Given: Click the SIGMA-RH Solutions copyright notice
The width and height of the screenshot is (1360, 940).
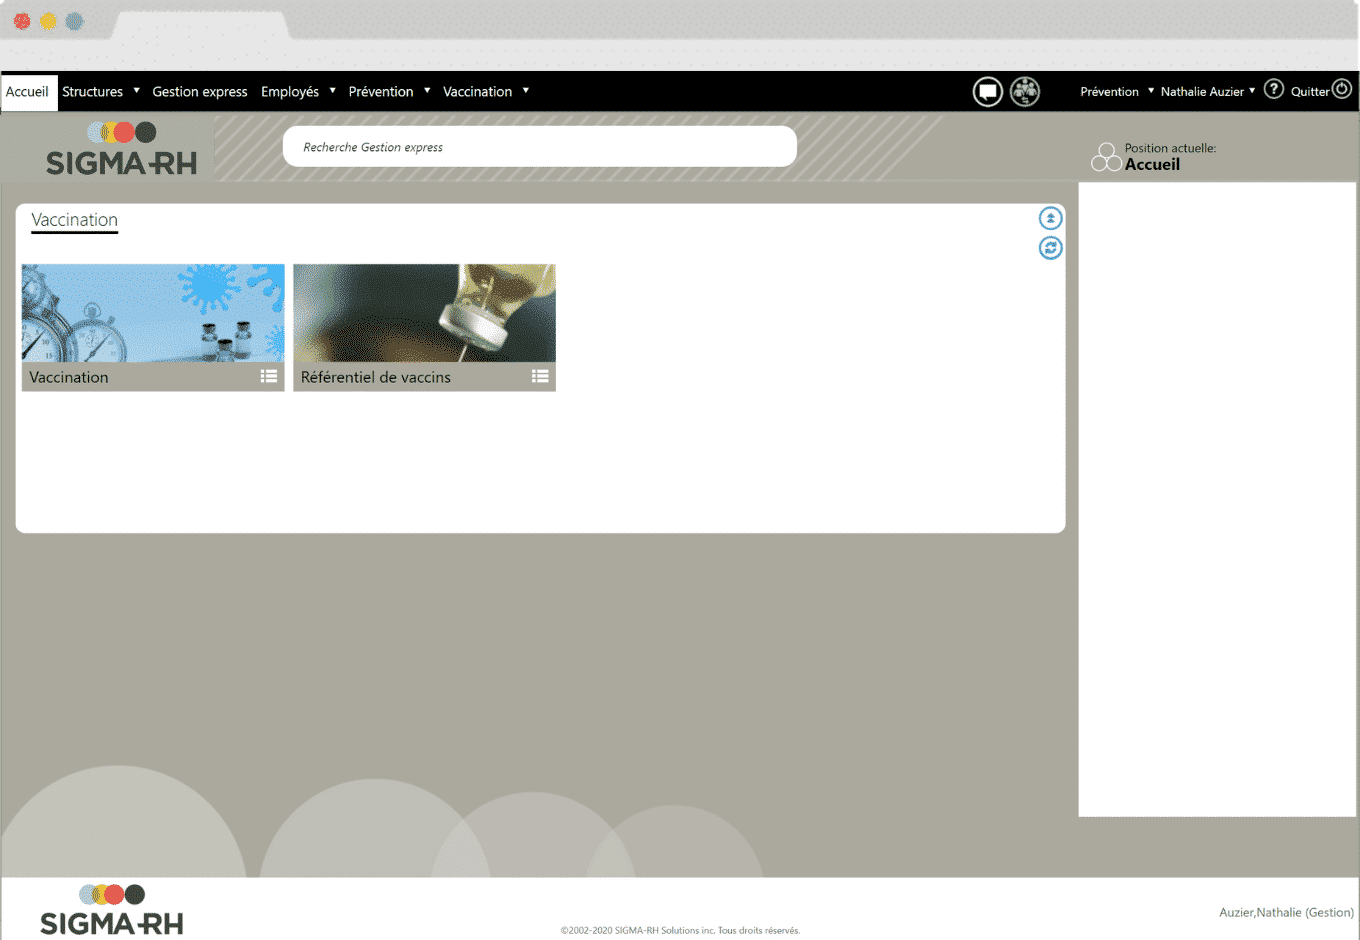Looking at the screenshot, I should click(680, 930).
